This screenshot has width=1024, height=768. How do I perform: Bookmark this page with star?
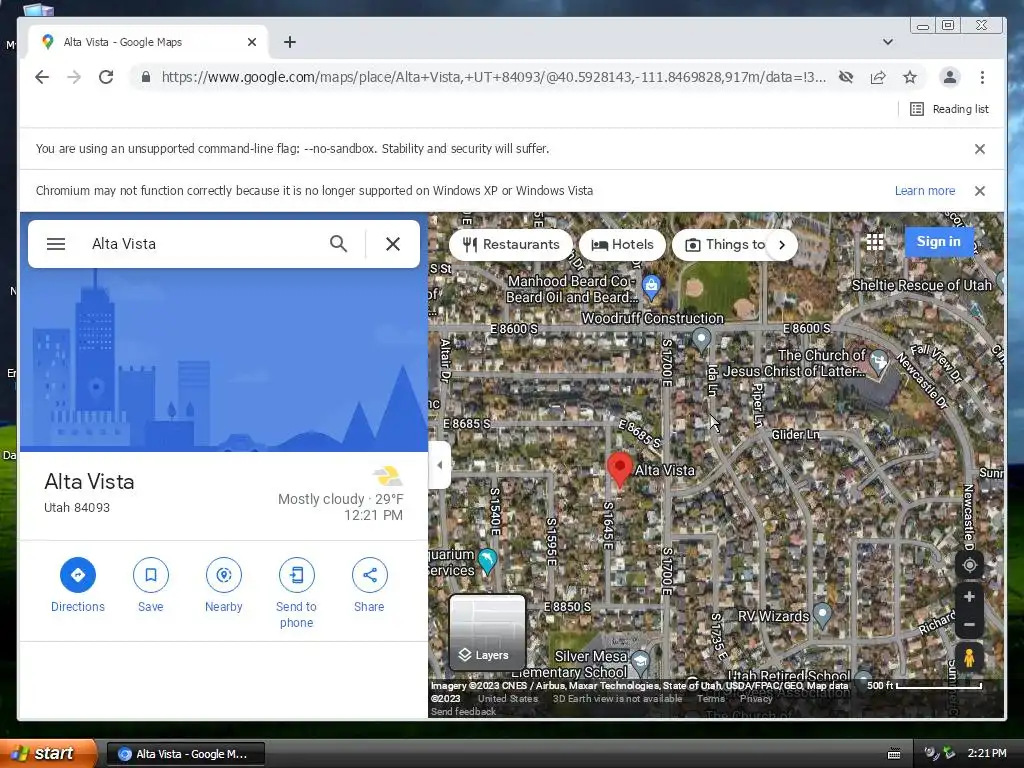point(910,77)
